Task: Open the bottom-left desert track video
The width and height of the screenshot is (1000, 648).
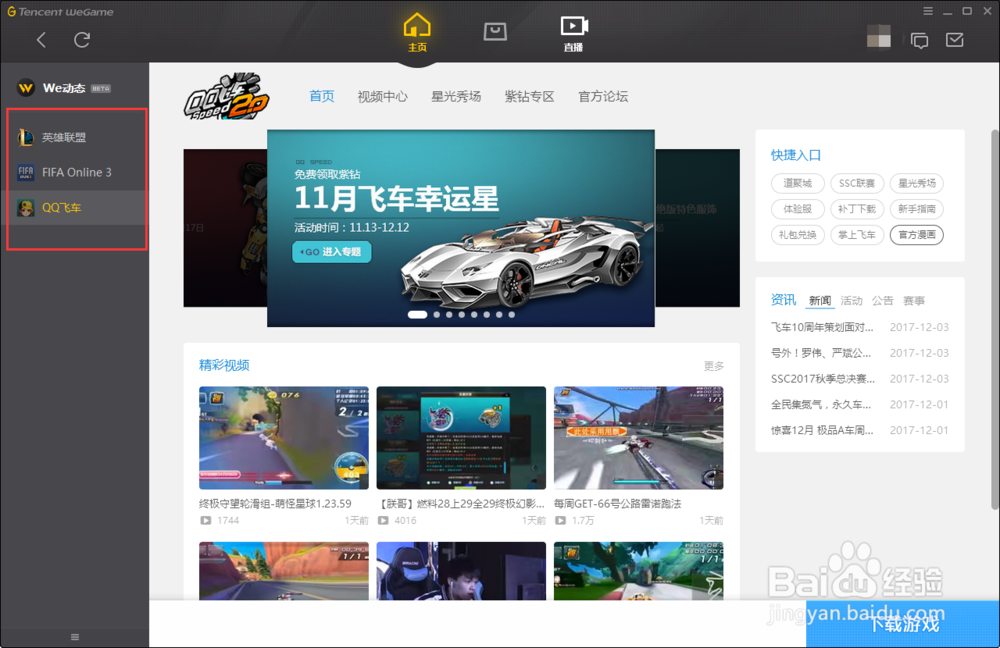Action: click(284, 571)
